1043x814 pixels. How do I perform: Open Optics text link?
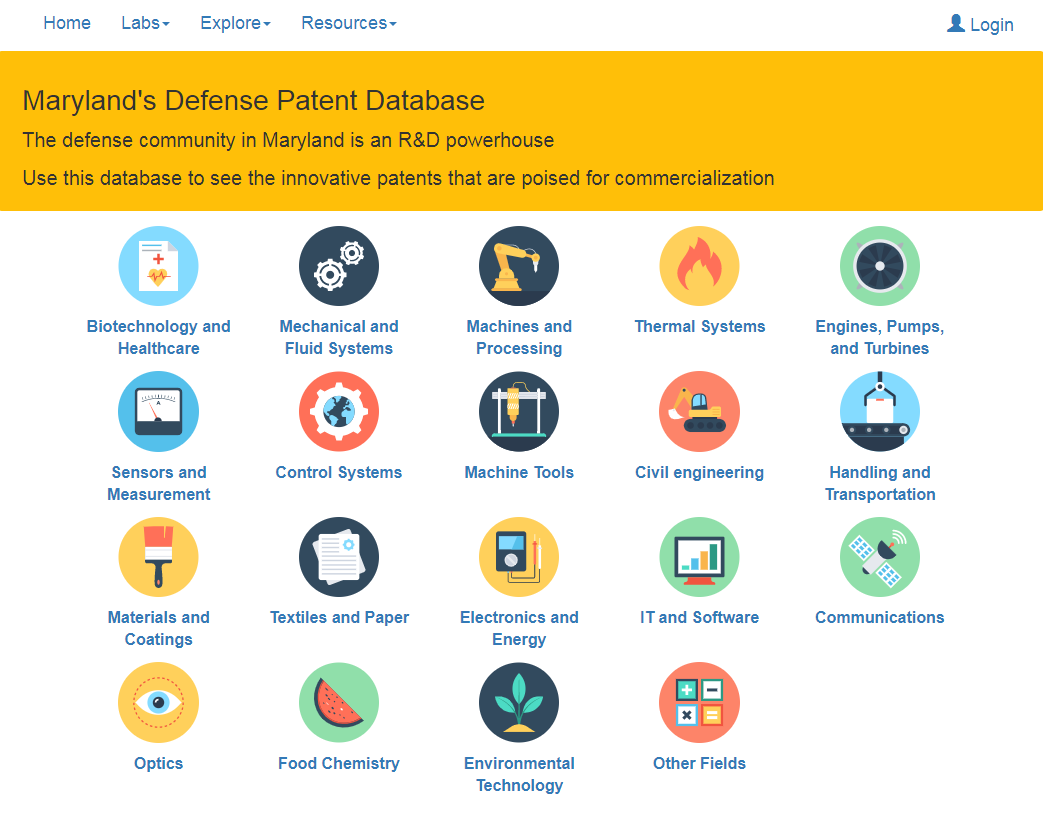158,763
